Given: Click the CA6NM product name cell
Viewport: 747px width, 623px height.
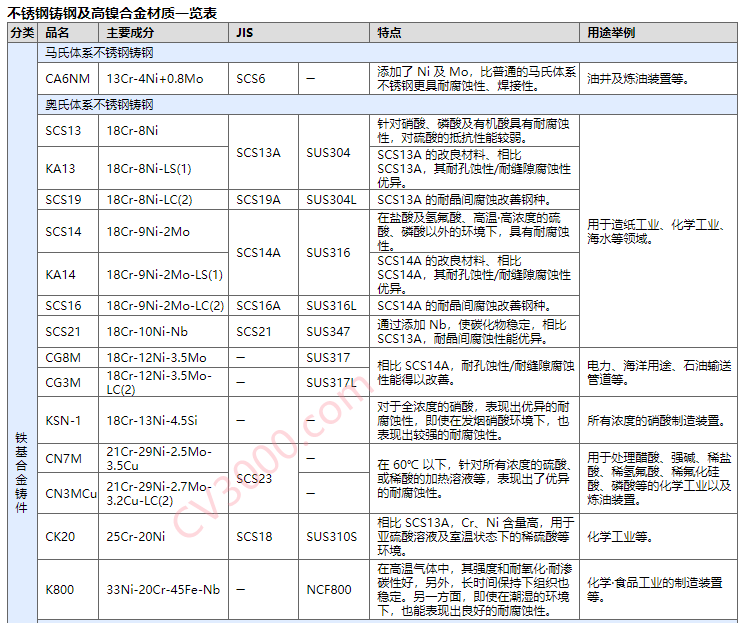Looking at the screenshot, I should (x=67, y=78).
